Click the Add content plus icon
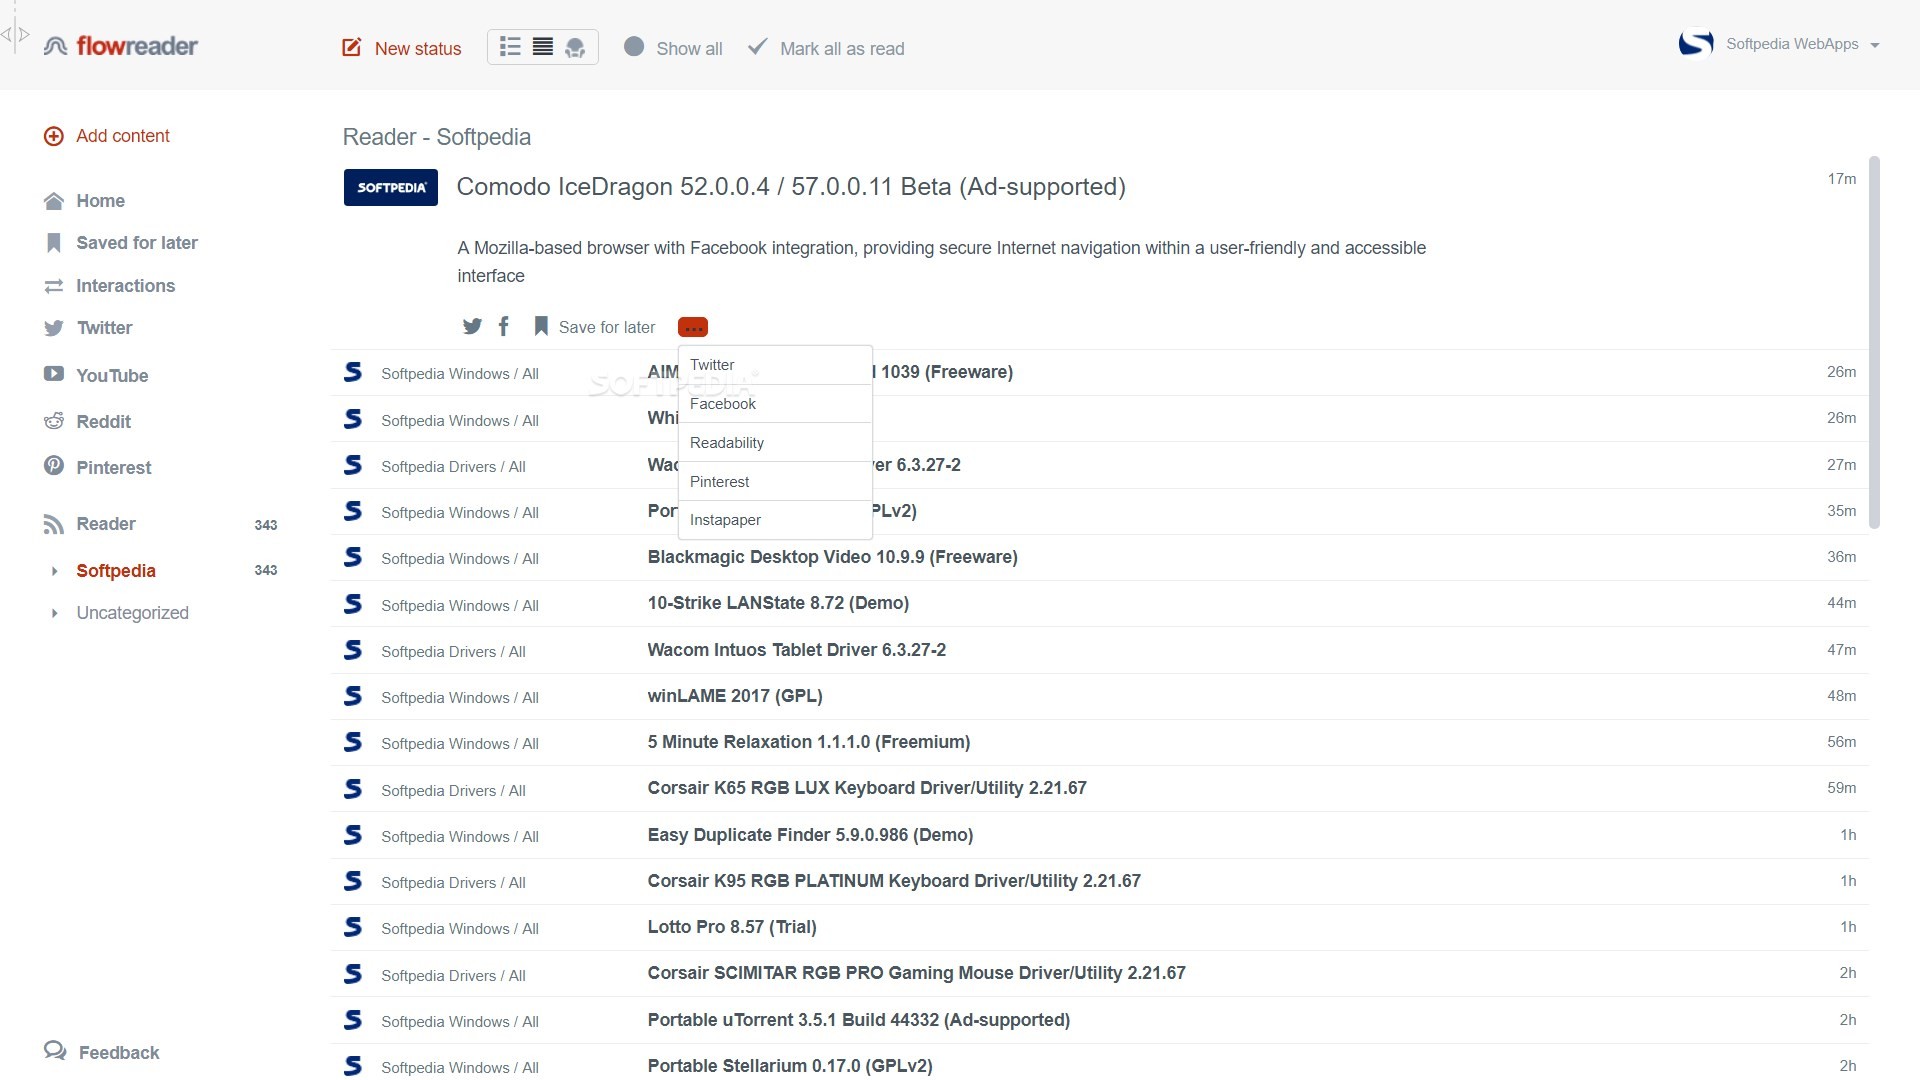Viewport: 1920px width, 1080px height. 54,136
